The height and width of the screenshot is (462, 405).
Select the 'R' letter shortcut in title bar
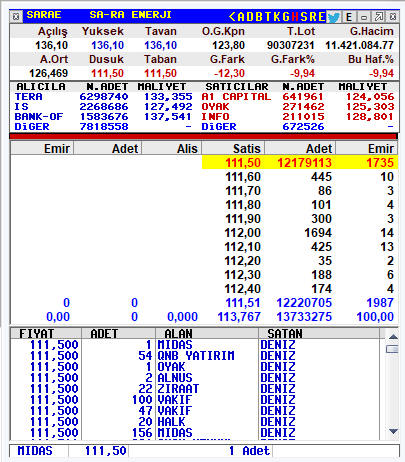(x=313, y=16)
